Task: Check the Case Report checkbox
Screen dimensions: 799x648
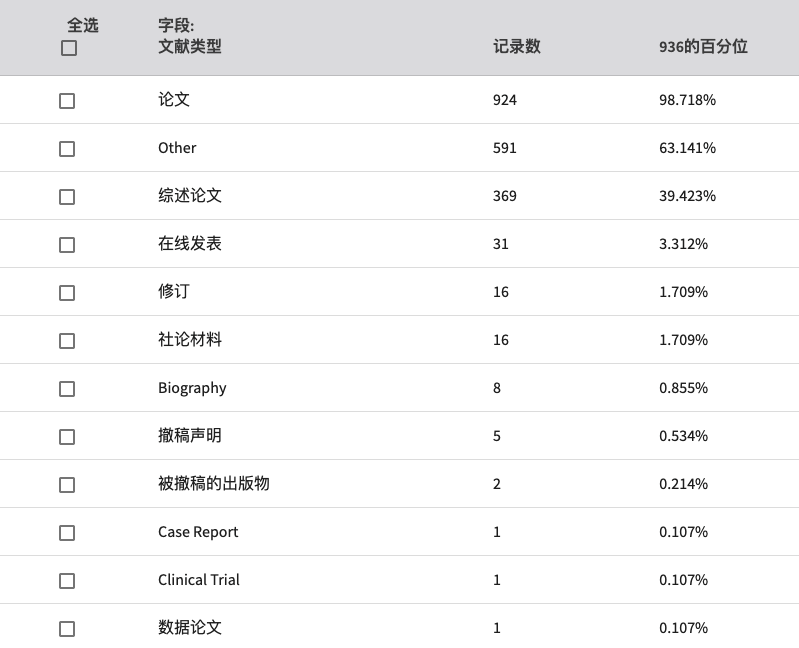Action: (67, 533)
